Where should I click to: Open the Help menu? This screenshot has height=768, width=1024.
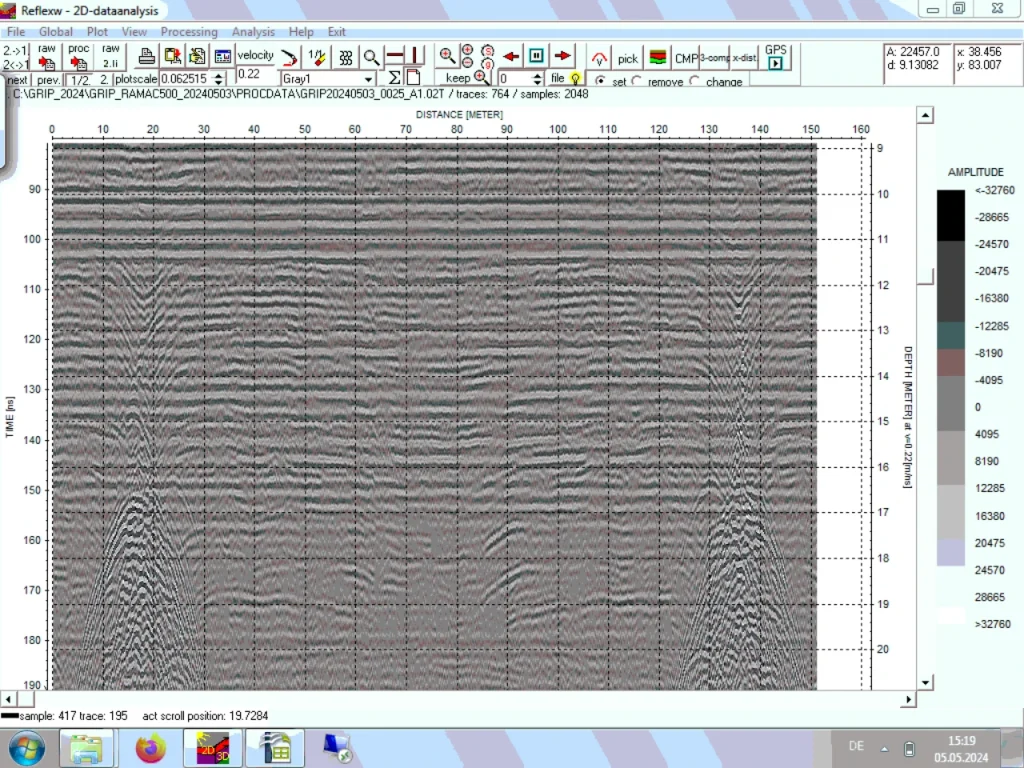point(301,31)
